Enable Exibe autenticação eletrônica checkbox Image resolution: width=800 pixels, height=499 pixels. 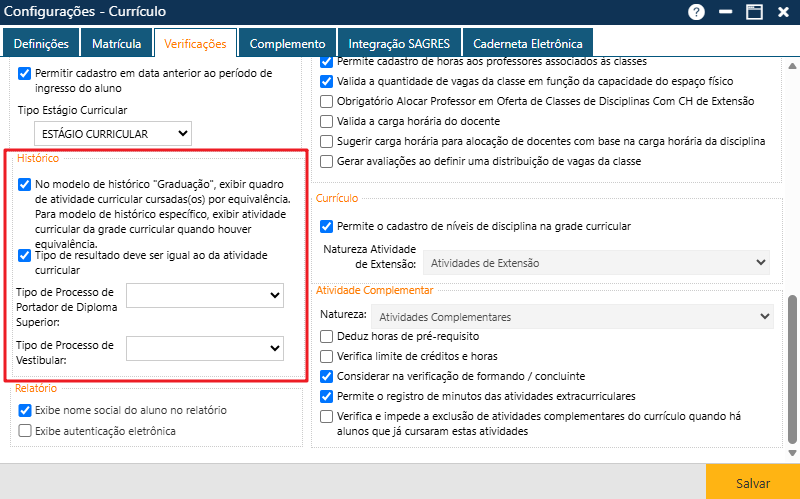(x=24, y=431)
